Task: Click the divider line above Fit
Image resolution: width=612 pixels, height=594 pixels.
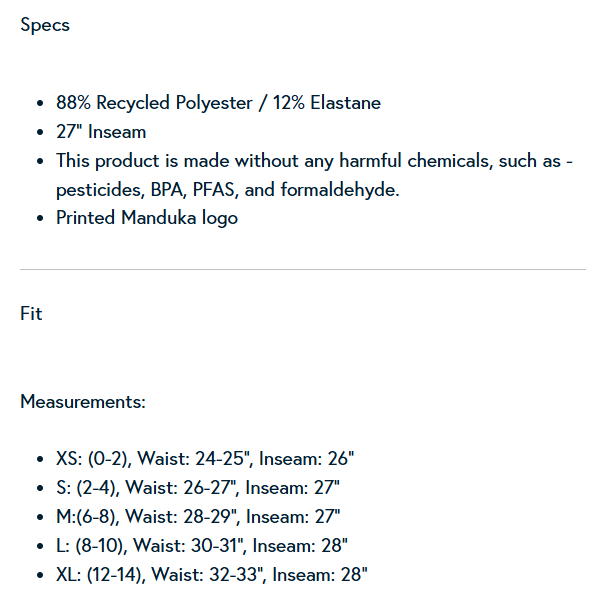Action: pos(303,269)
